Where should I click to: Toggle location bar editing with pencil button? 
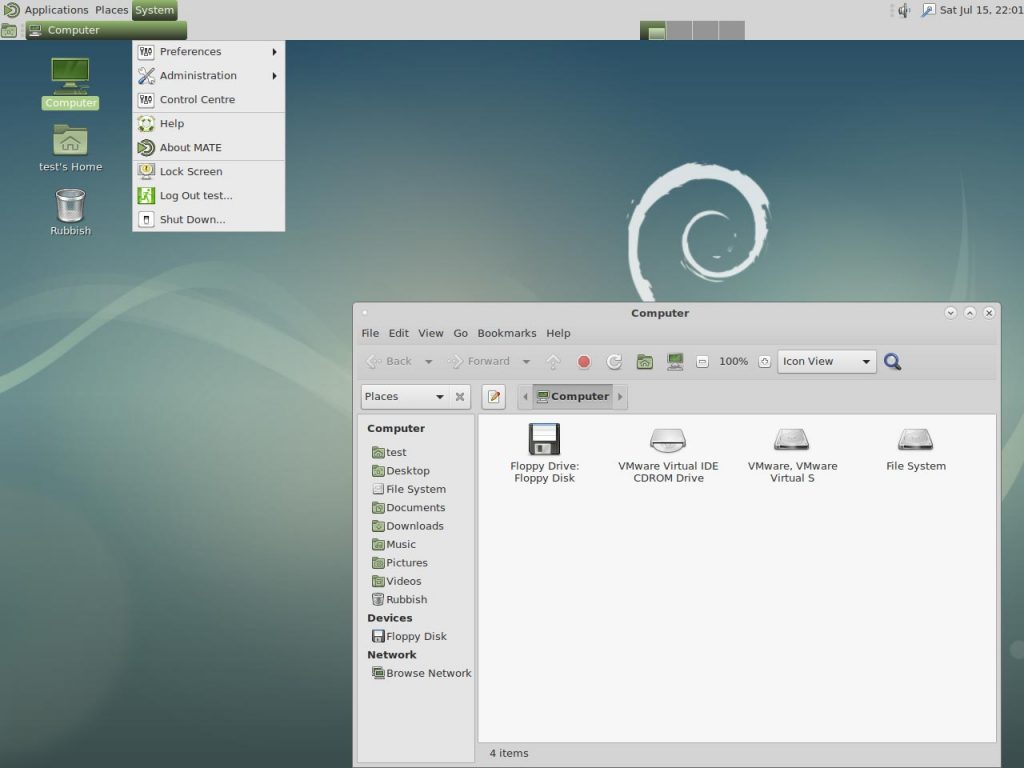click(x=493, y=396)
